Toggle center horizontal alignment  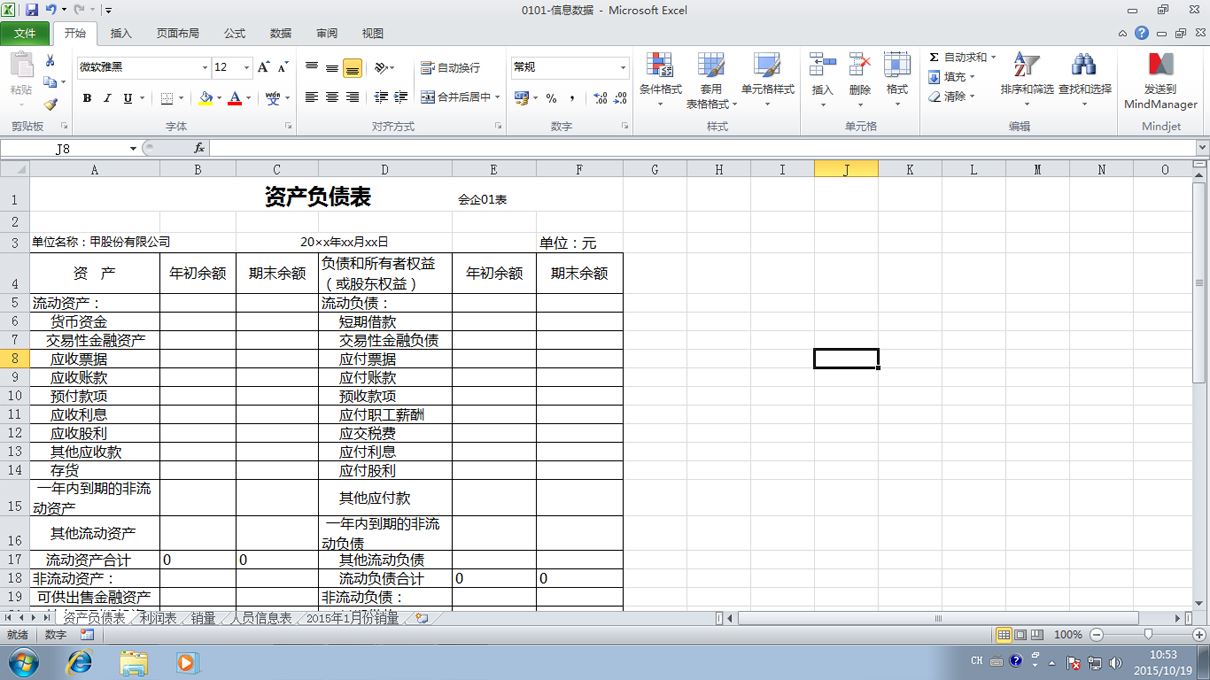332,97
